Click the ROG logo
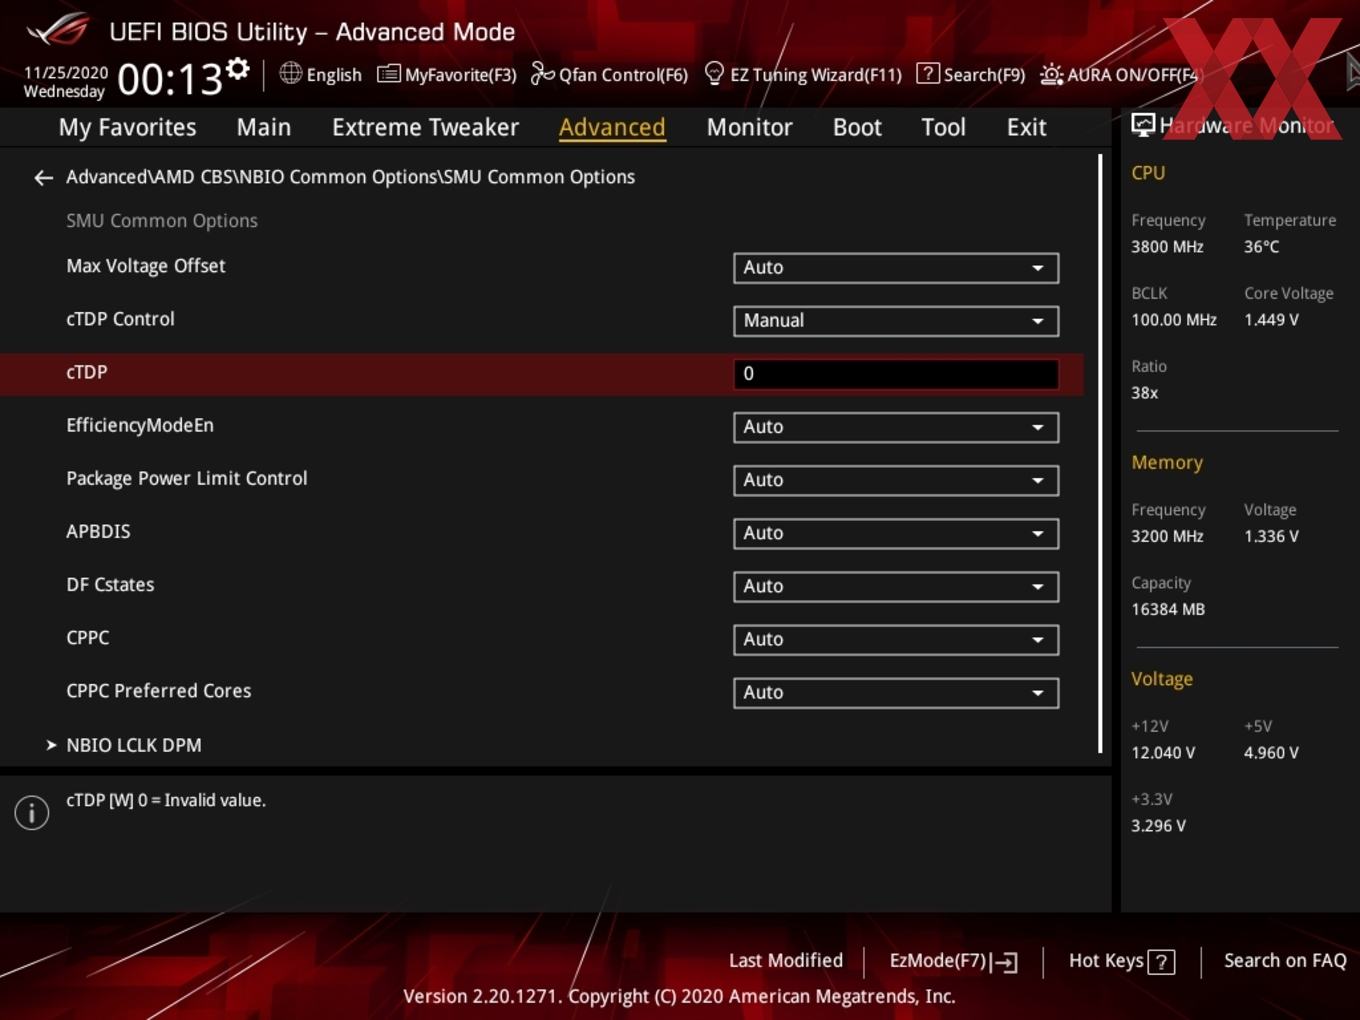The image size is (1360, 1020). (58, 30)
